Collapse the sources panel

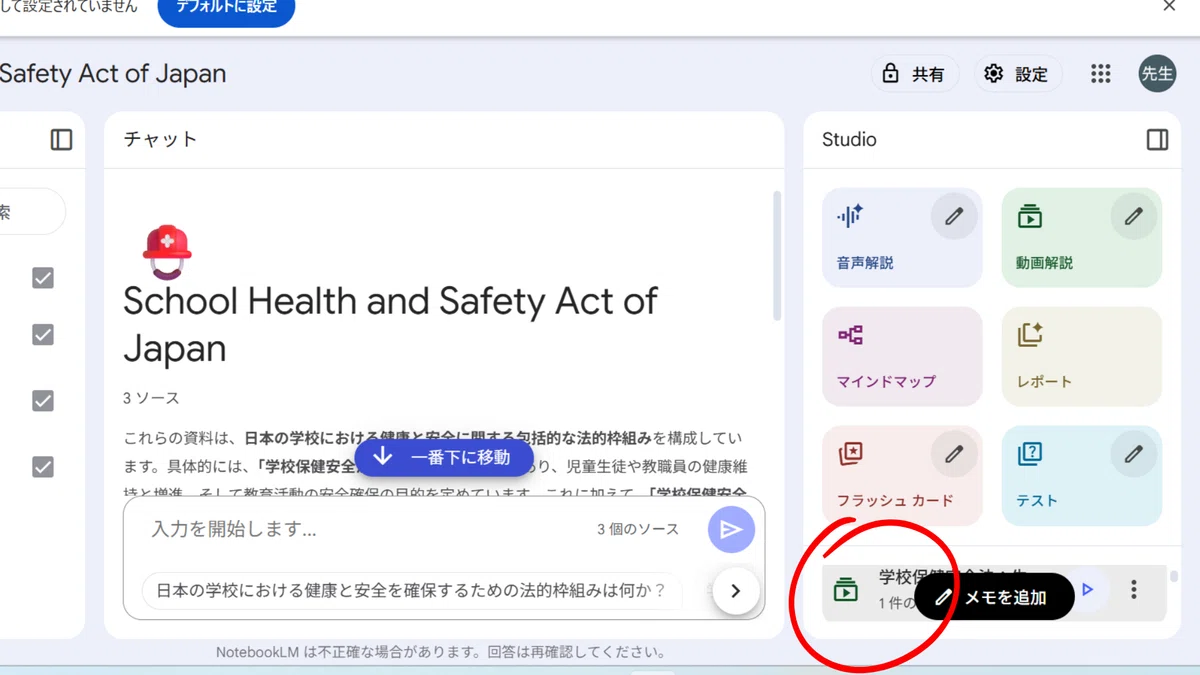(x=62, y=140)
